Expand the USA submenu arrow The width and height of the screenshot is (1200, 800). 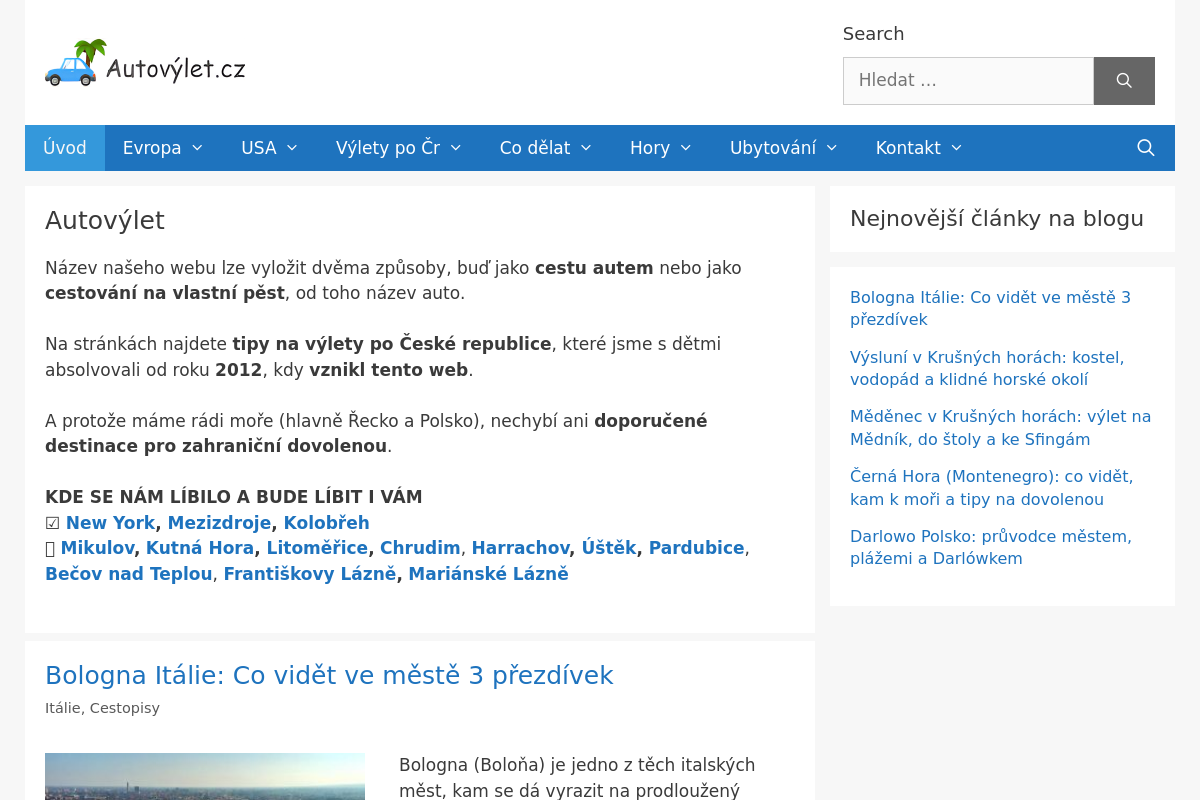pos(292,148)
